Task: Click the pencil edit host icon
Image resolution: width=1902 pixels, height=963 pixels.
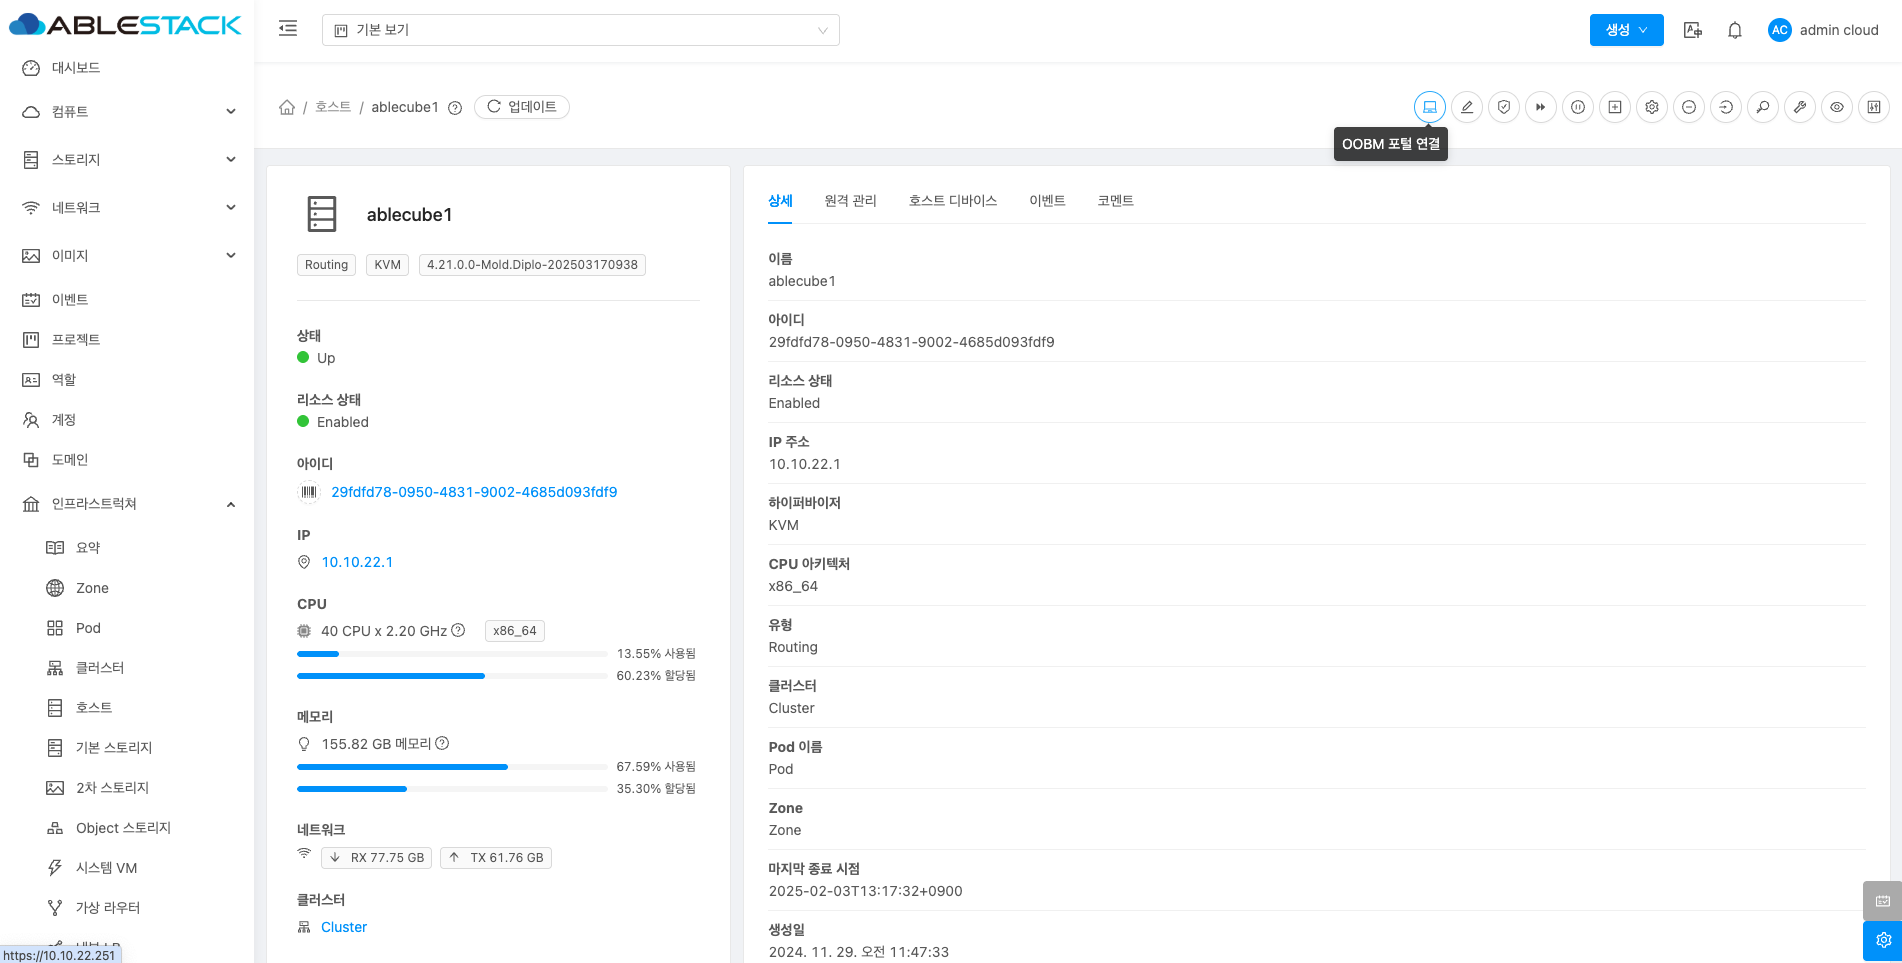Action: pos(1466,107)
